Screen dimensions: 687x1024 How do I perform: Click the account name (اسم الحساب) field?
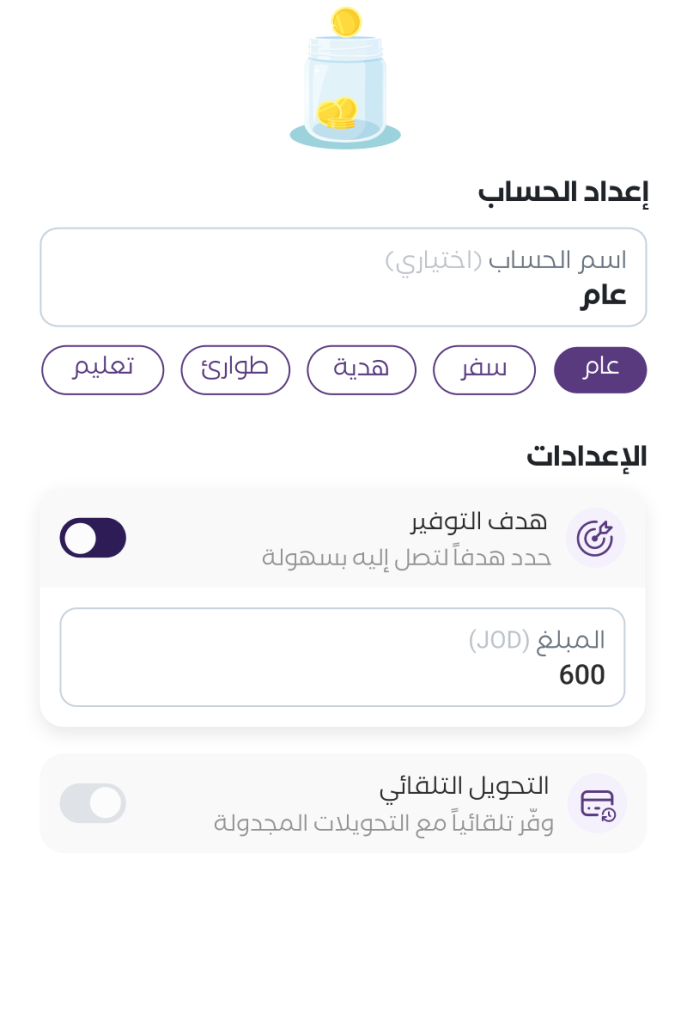343,277
